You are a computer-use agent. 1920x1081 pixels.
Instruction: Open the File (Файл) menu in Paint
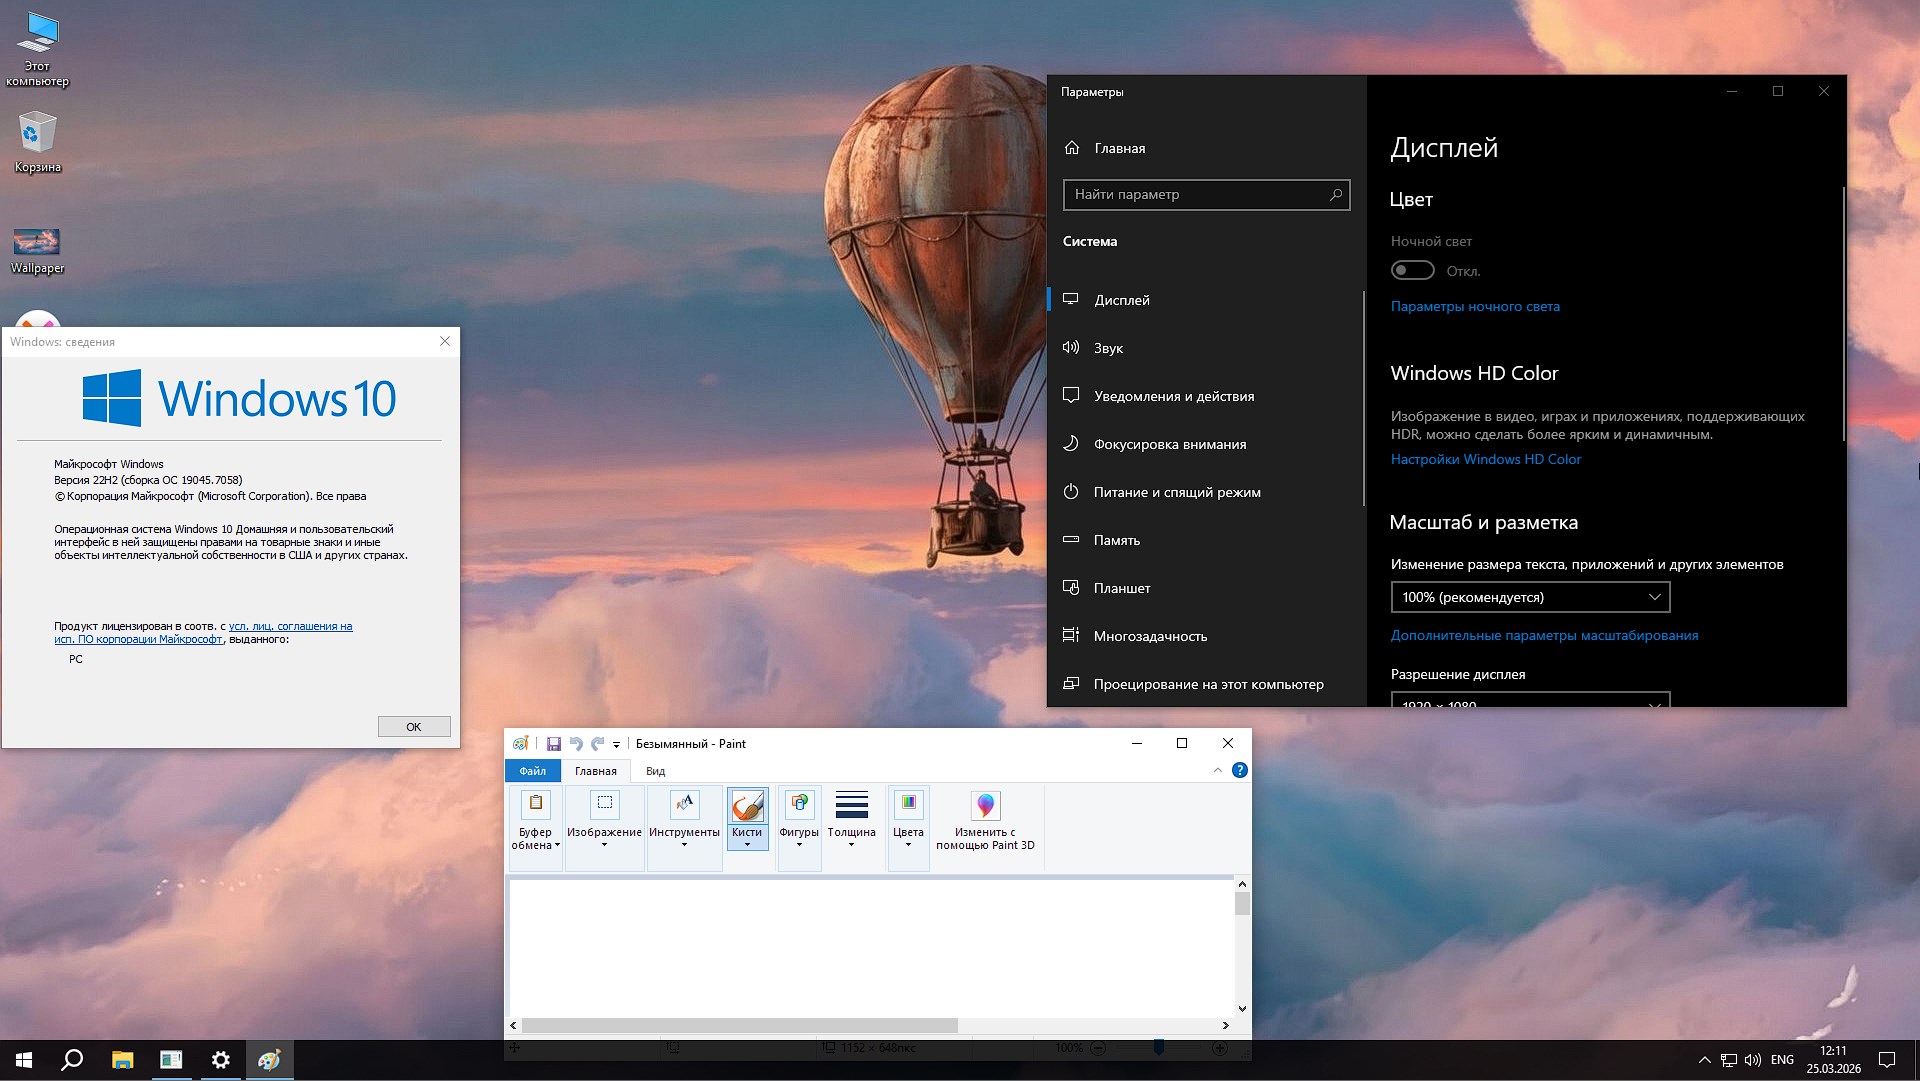pos(533,770)
